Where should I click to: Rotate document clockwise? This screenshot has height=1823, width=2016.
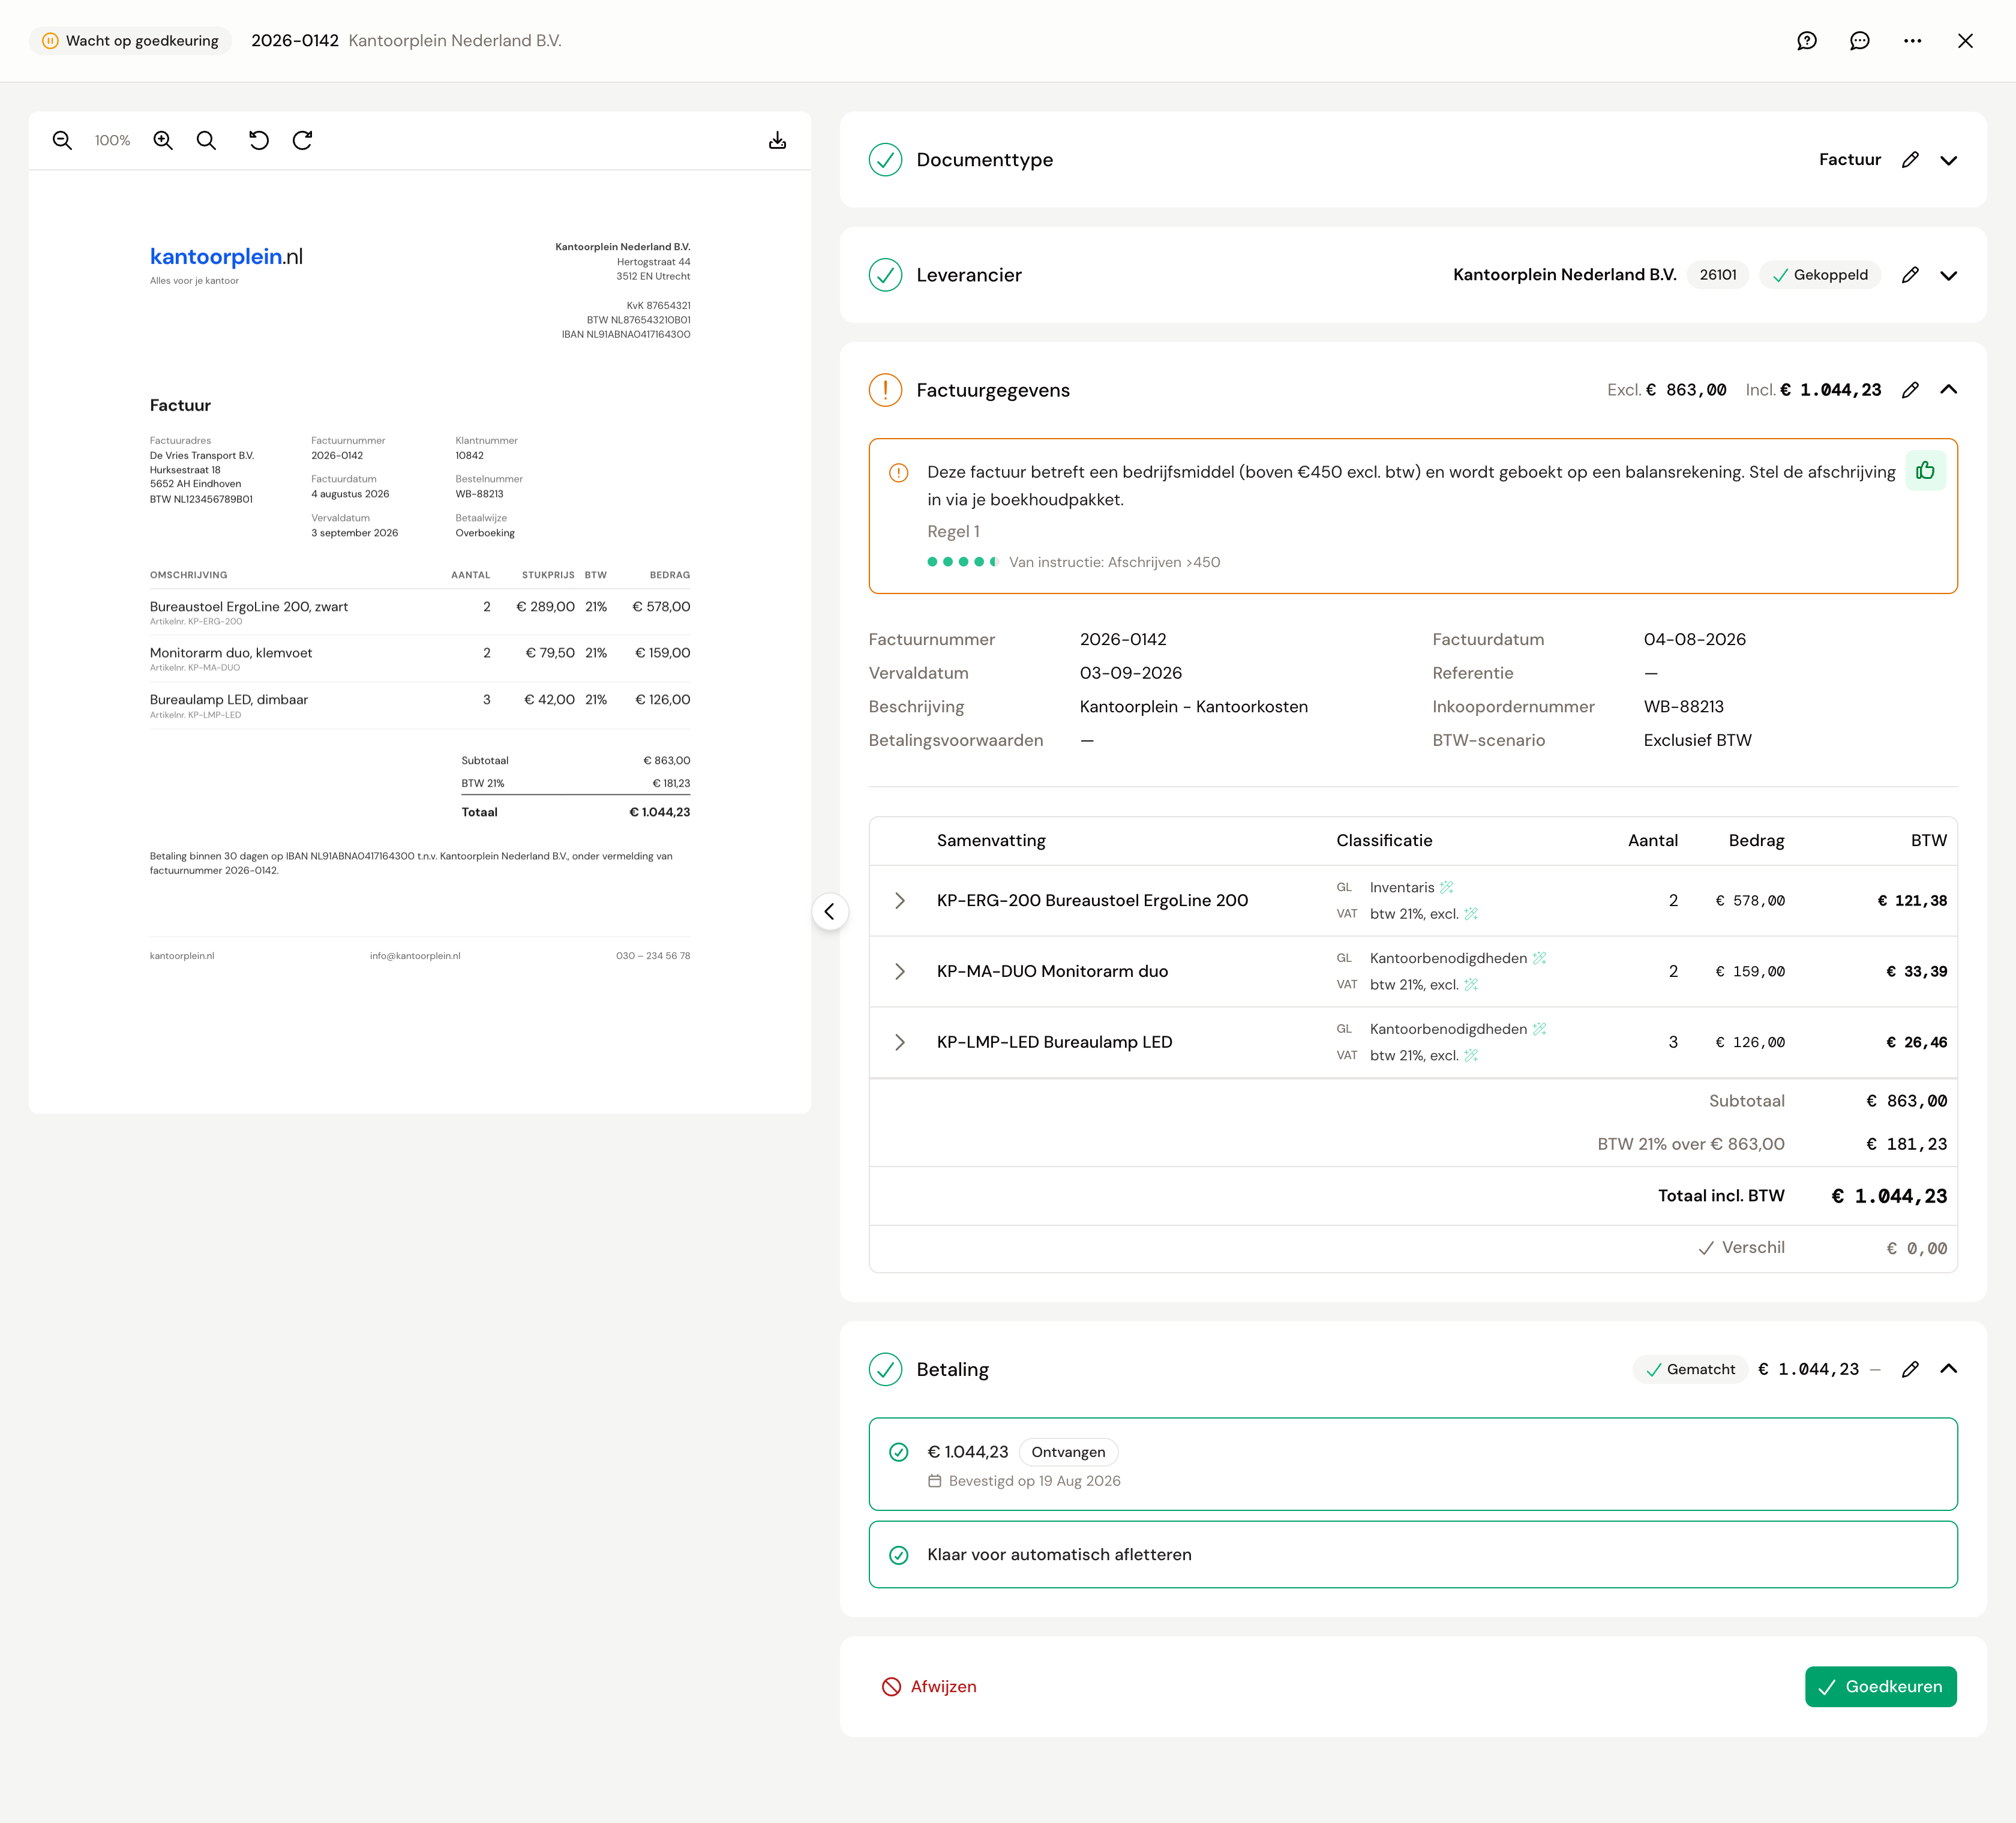click(303, 141)
